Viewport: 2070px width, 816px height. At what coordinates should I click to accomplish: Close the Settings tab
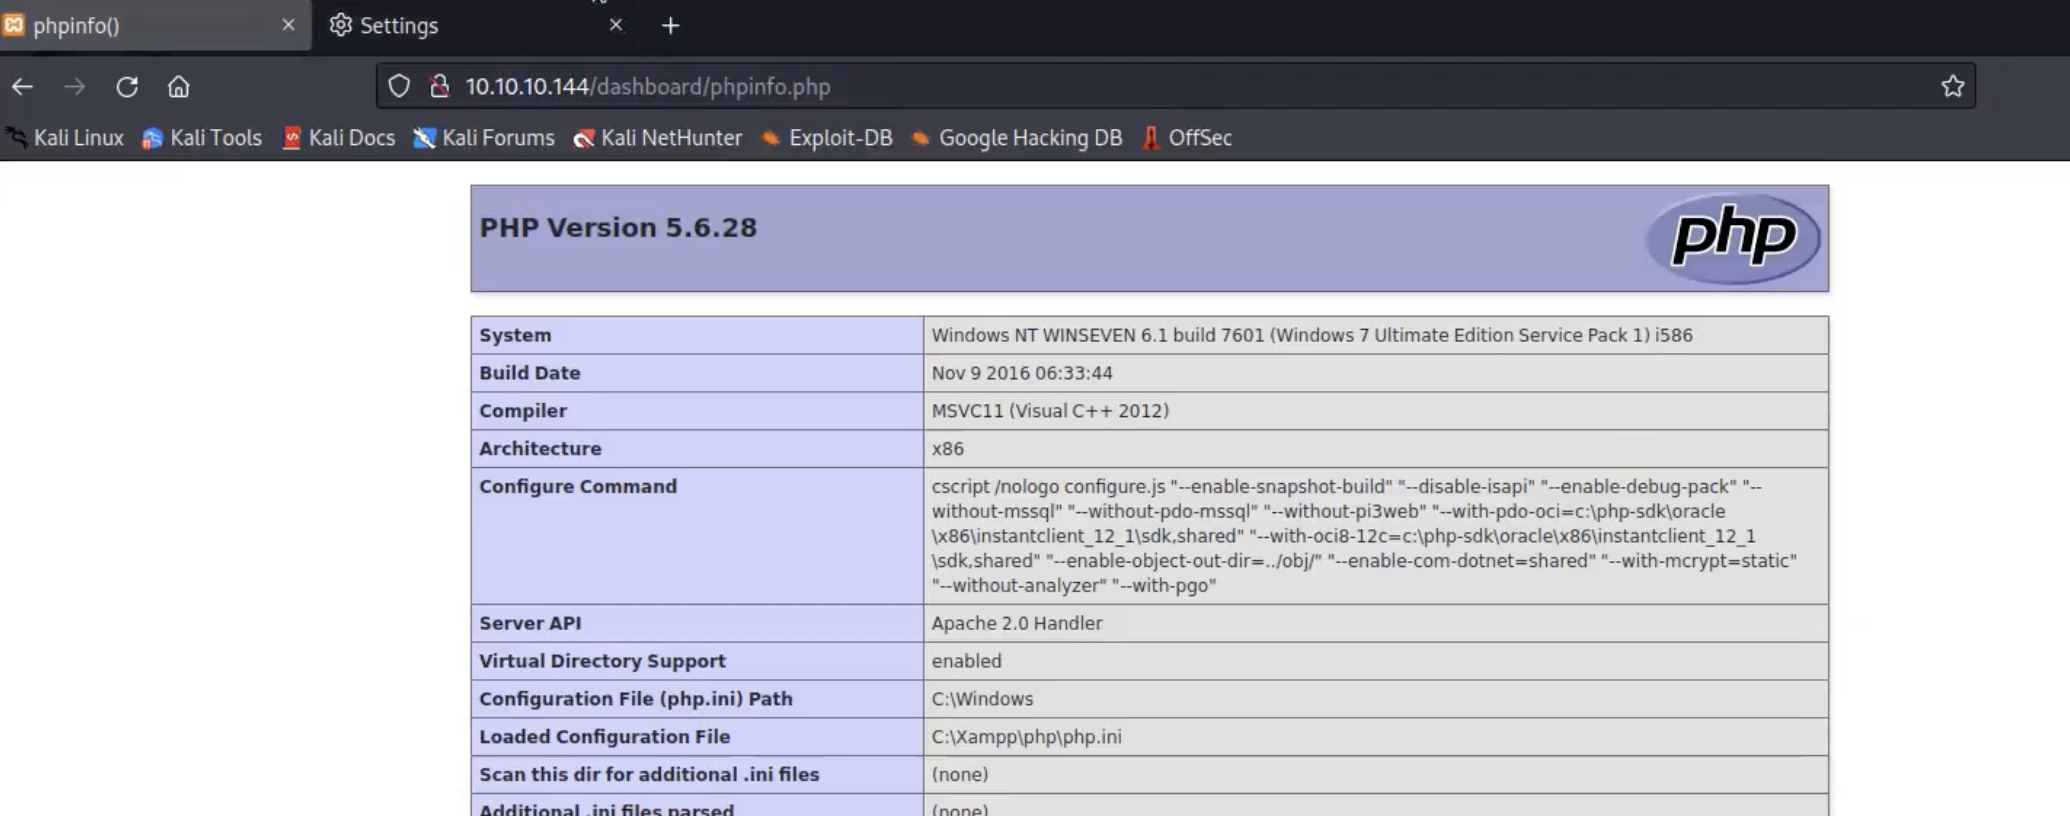click(616, 25)
